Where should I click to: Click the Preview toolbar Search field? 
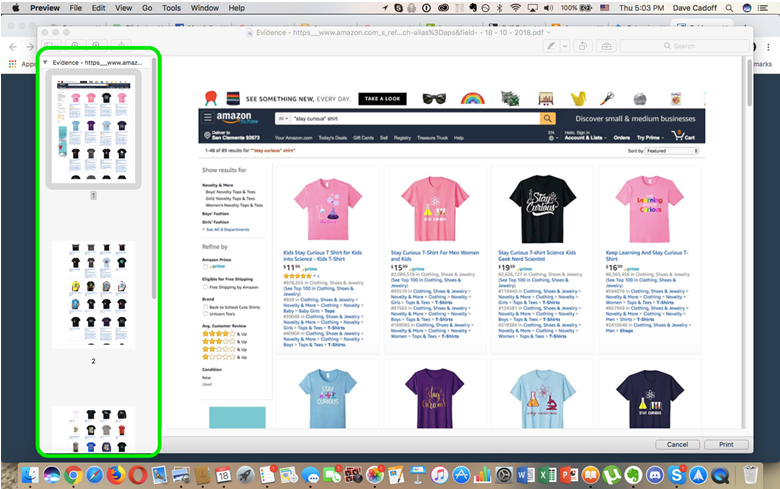(x=684, y=46)
